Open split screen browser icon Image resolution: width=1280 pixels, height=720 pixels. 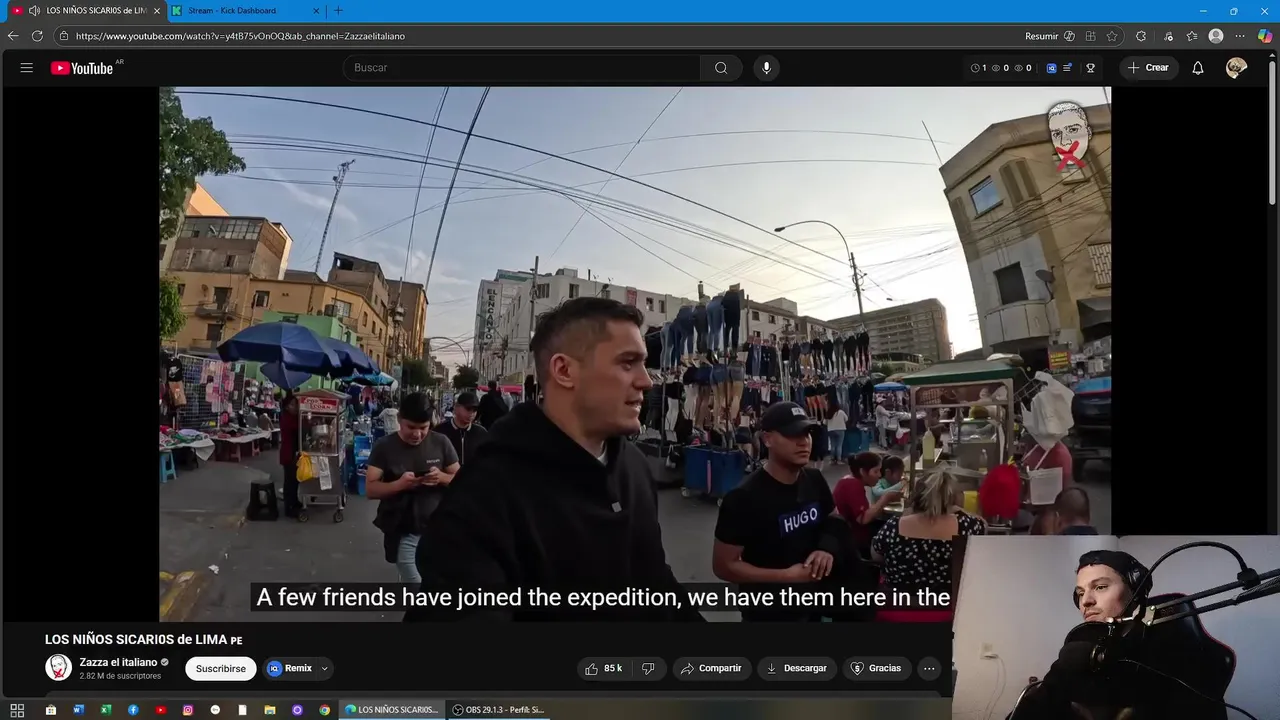coord(1091,36)
